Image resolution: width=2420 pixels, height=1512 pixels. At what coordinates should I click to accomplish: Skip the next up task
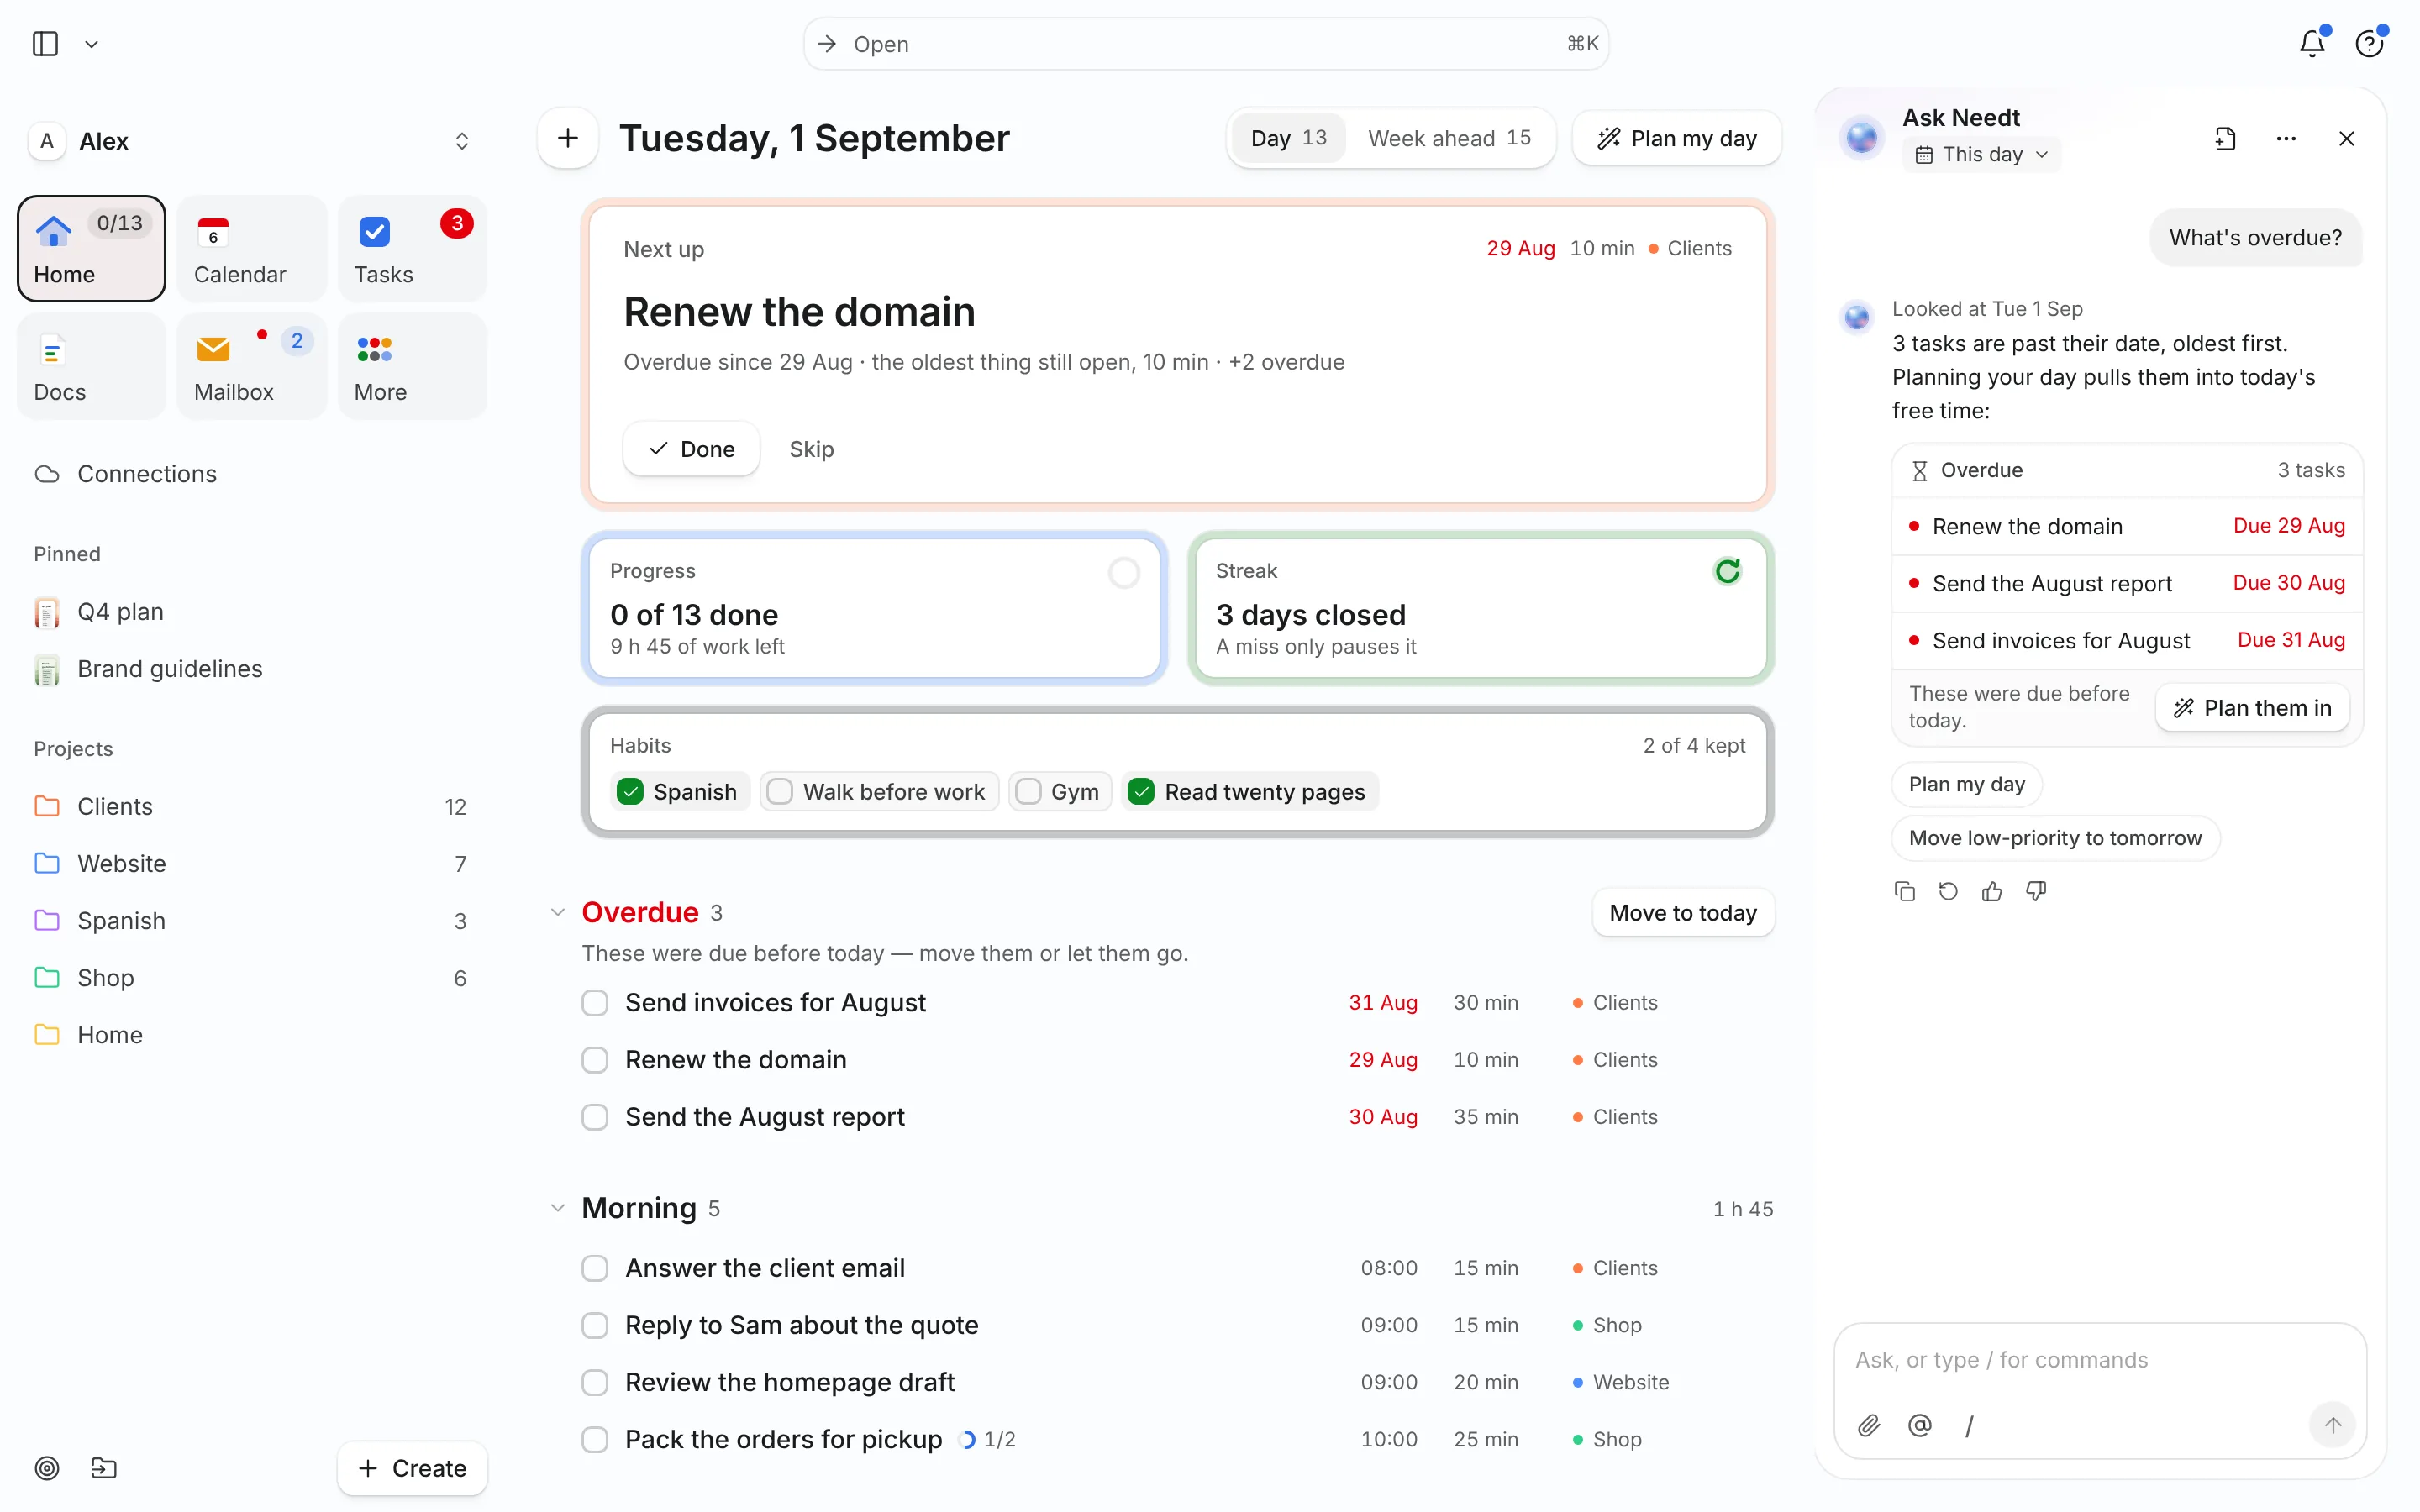click(811, 449)
